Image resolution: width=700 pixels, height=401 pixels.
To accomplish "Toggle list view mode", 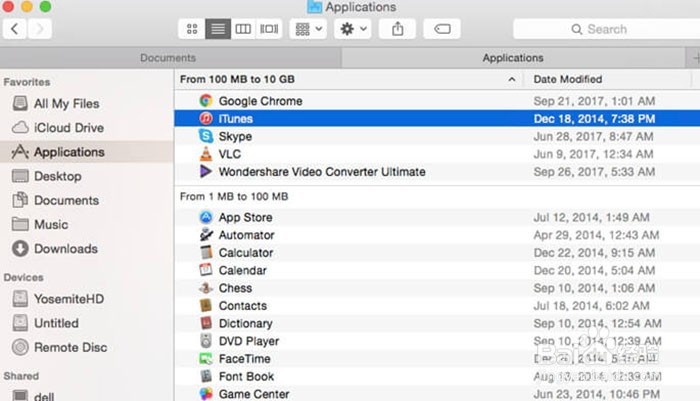I will [217, 29].
